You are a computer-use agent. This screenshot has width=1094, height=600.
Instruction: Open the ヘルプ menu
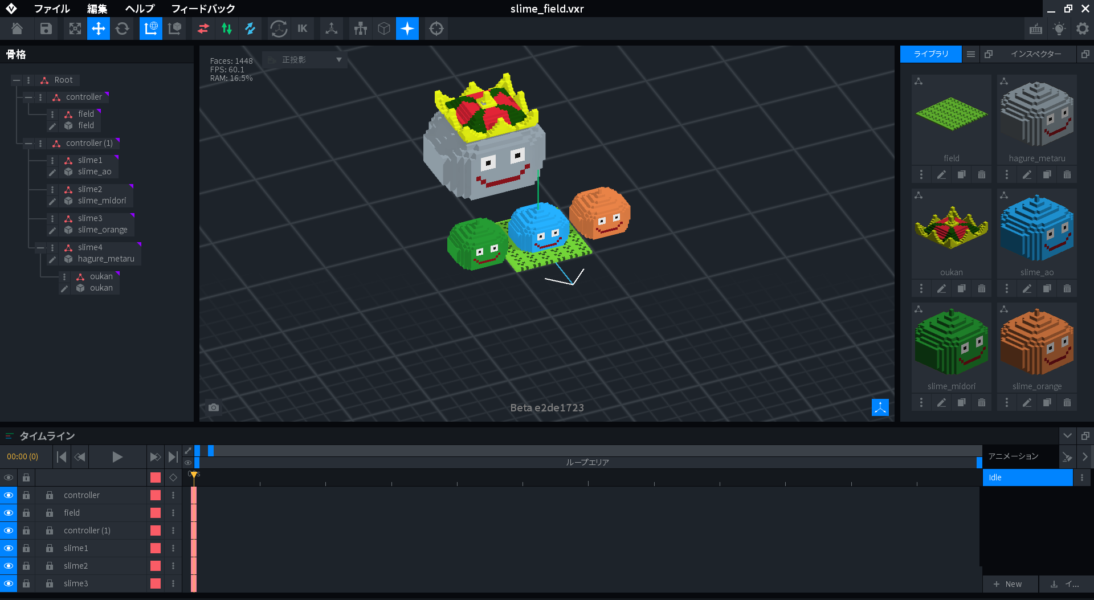click(x=140, y=8)
